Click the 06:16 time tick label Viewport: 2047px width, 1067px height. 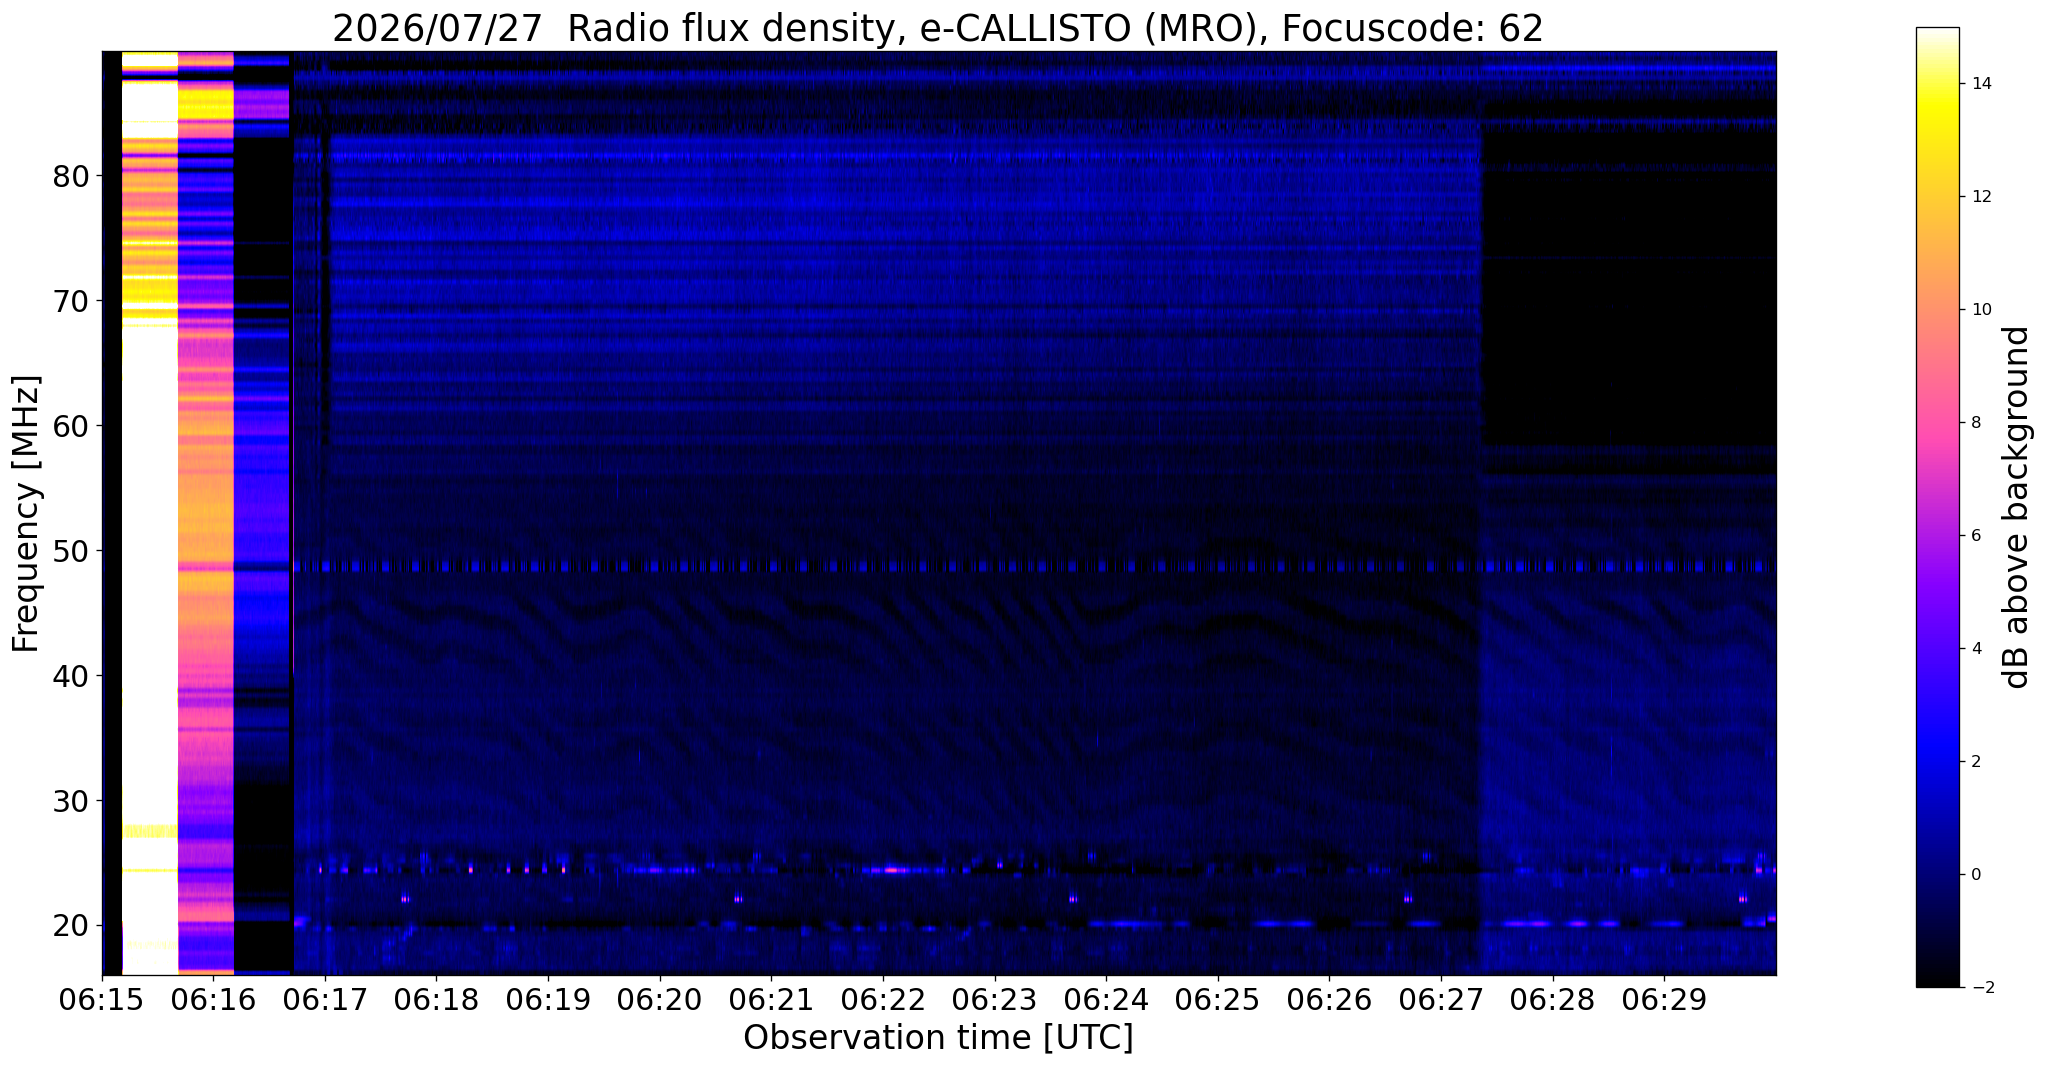[x=213, y=999]
